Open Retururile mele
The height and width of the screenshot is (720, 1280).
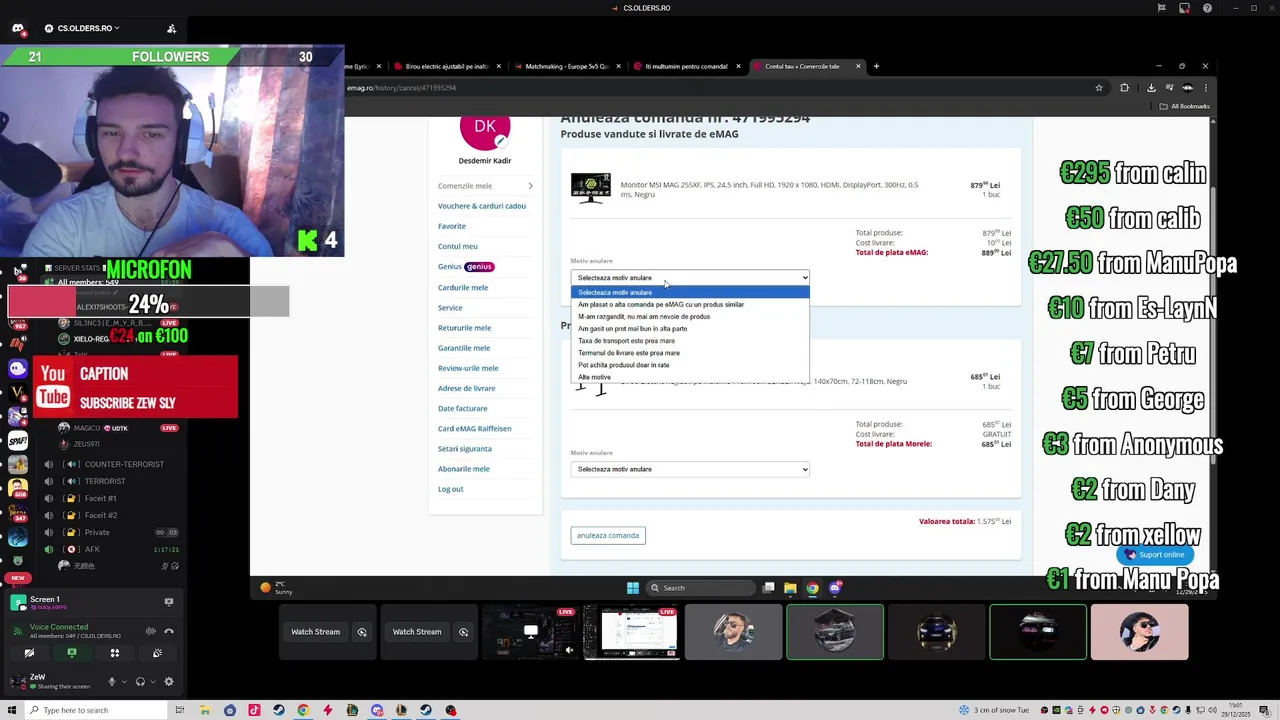464,328
